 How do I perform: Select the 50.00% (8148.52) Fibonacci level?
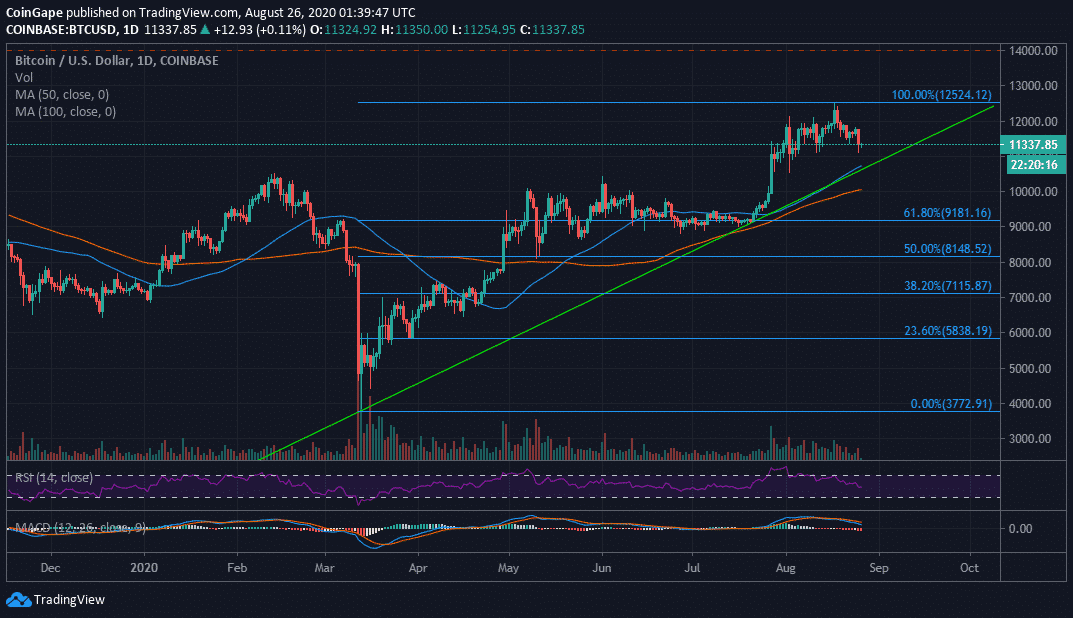pos(945,249)
